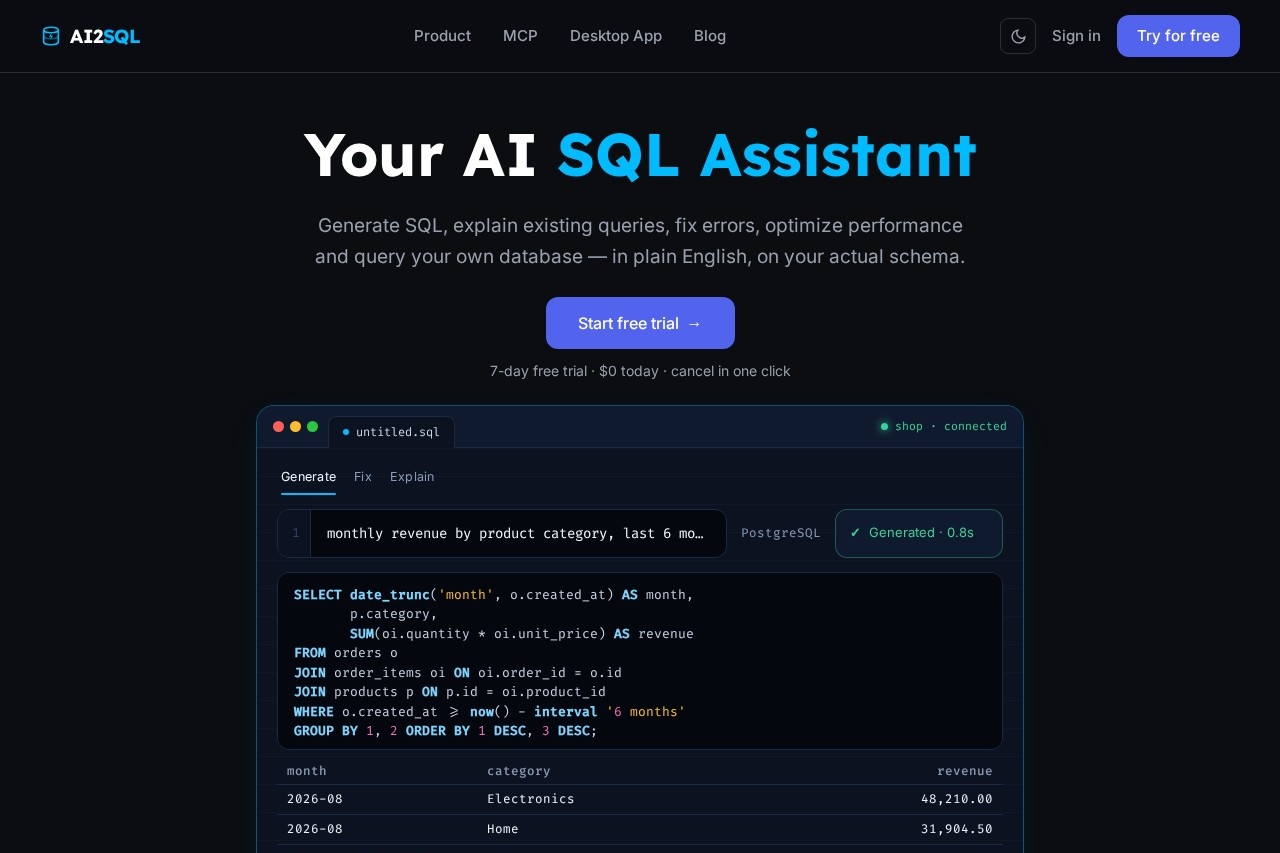
Task: Click the Try for free button
Action: [1178, 36]
